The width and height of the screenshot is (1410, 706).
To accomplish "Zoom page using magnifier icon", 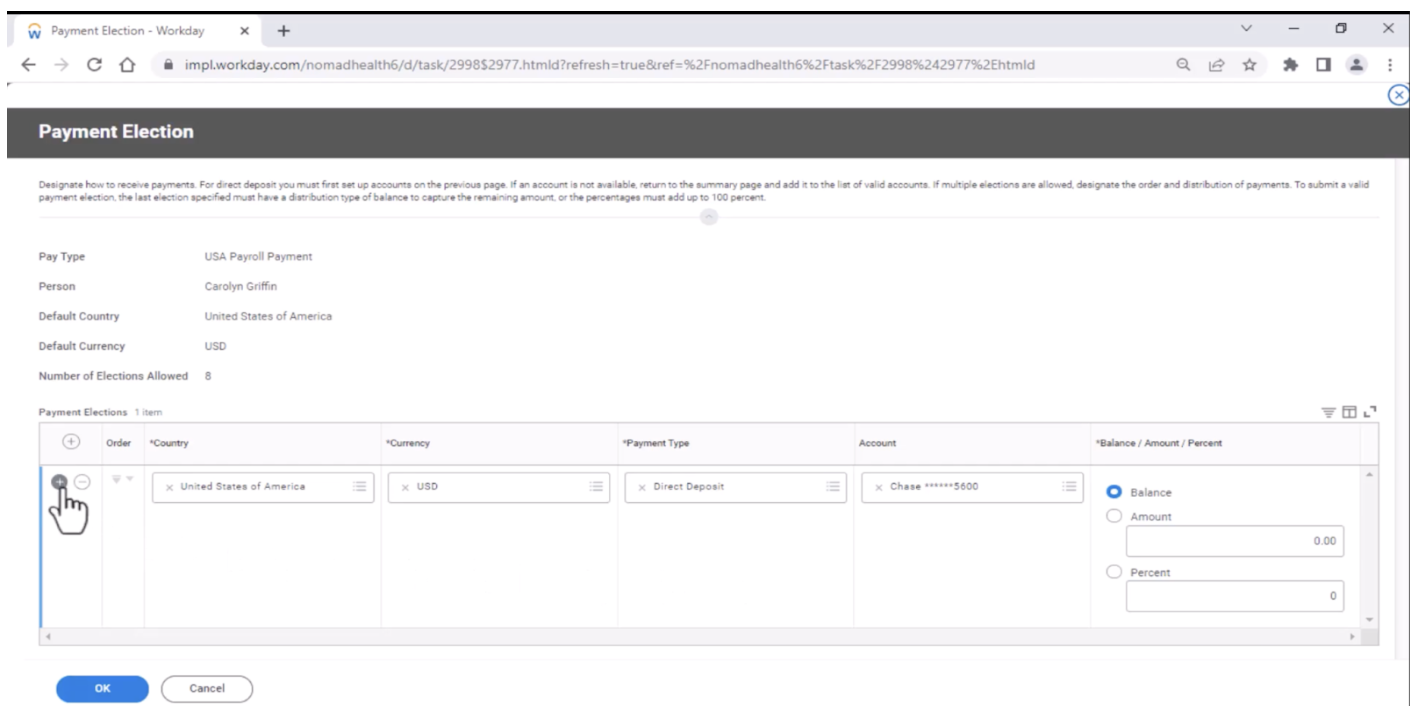I will click(1183, 64).
